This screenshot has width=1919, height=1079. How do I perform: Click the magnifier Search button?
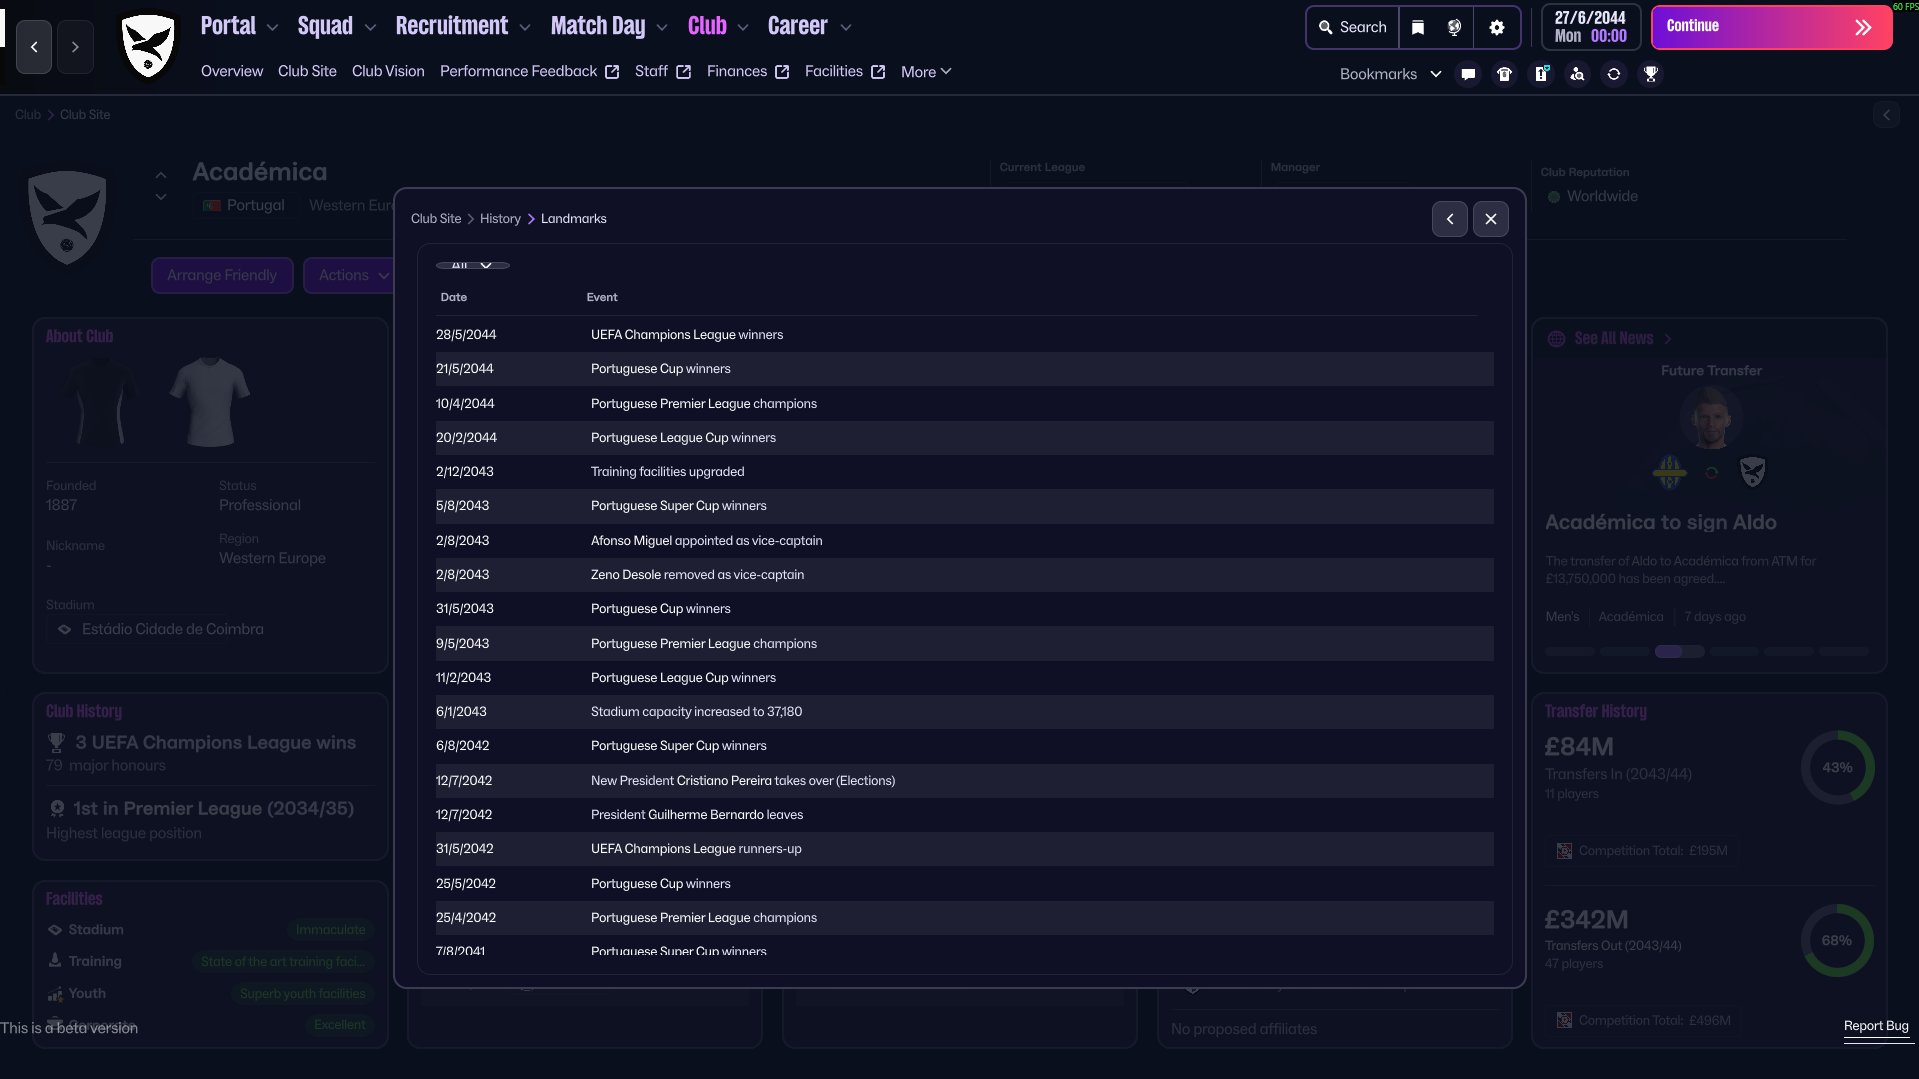(x=1352, y=28)
